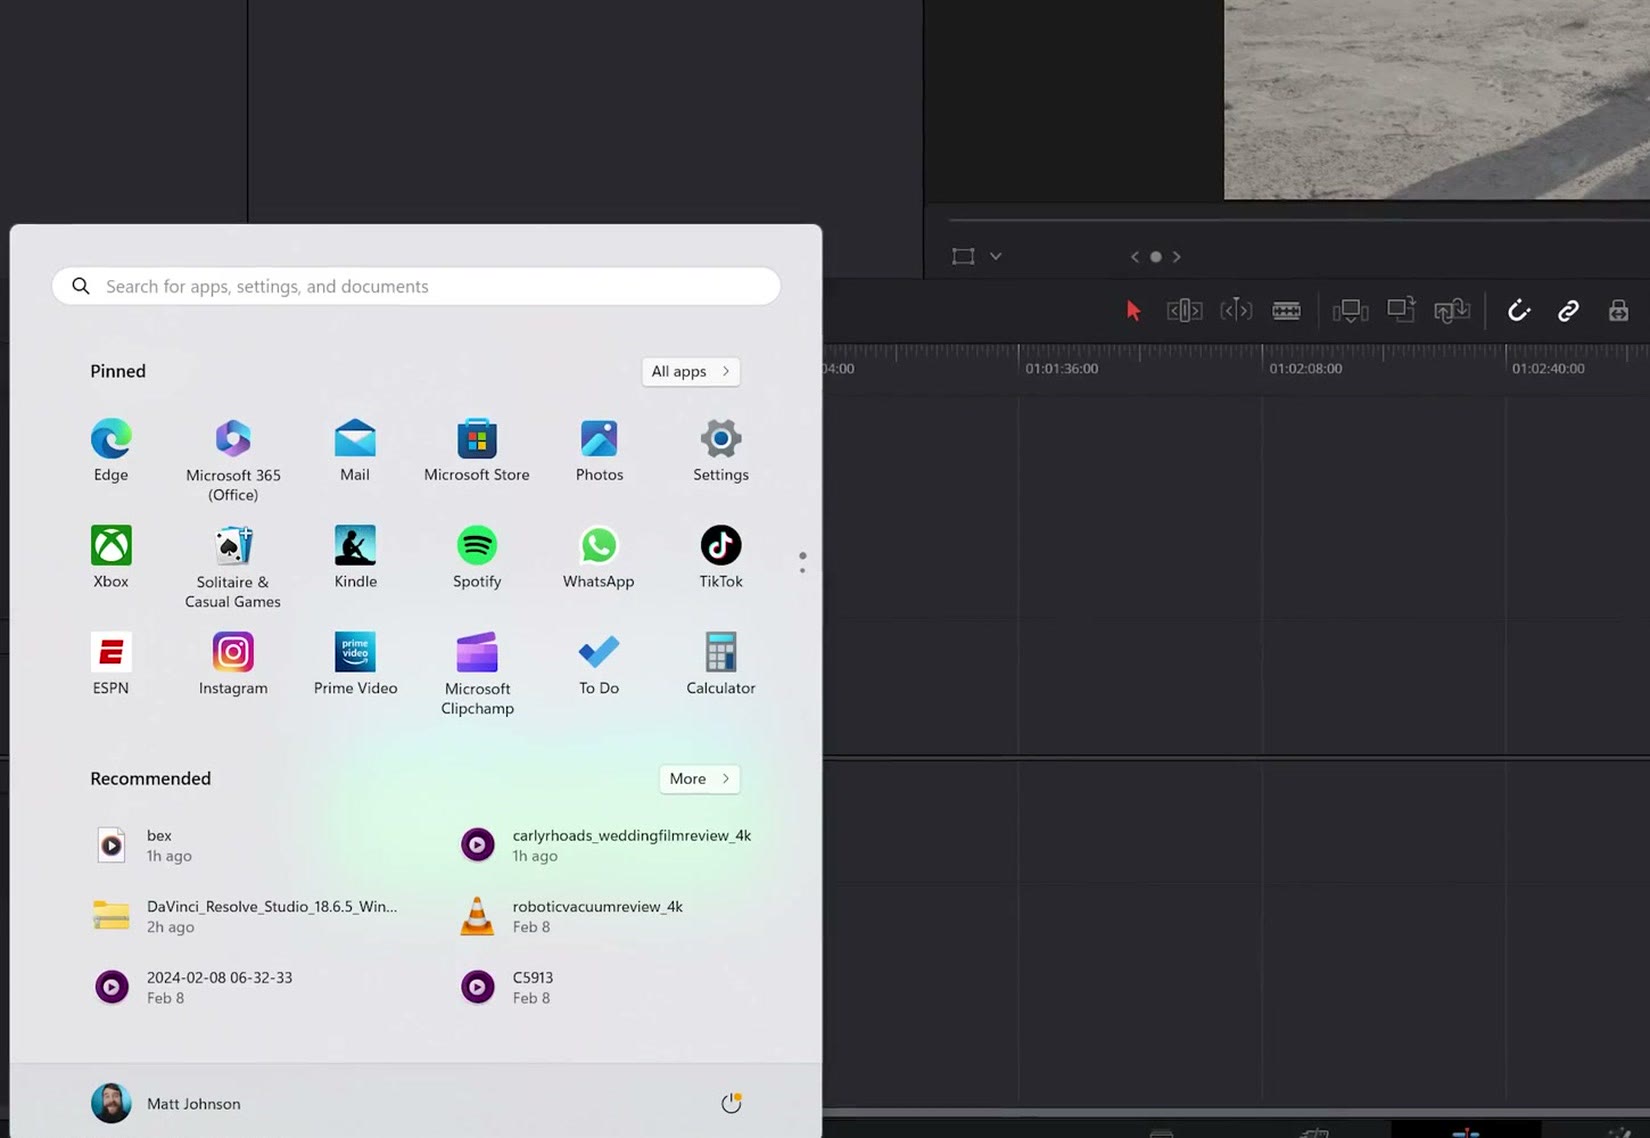The width and height of the screenshot is (1650, 1138).
Task: Click the Resolve viewer preview image
Action: [x=1437, y=99]
